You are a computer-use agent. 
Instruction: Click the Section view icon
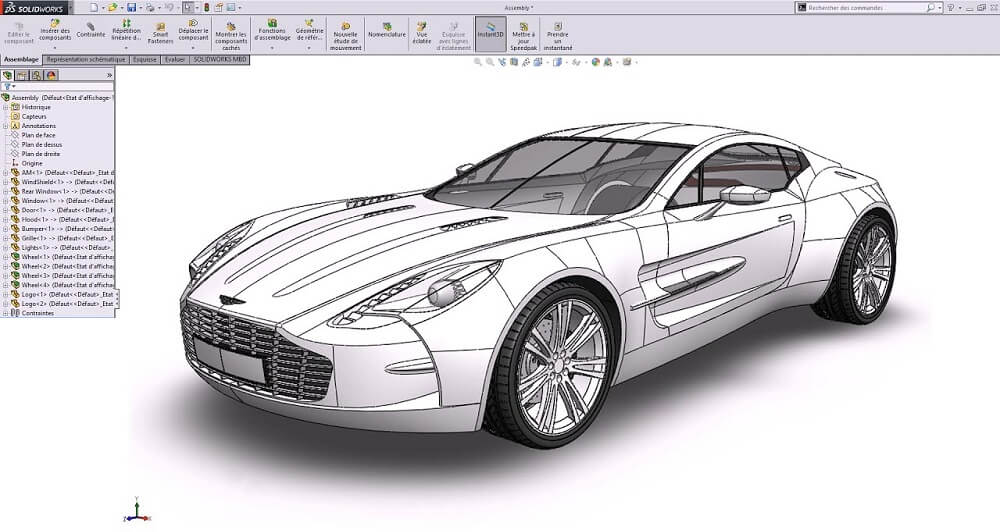point(514,62)
